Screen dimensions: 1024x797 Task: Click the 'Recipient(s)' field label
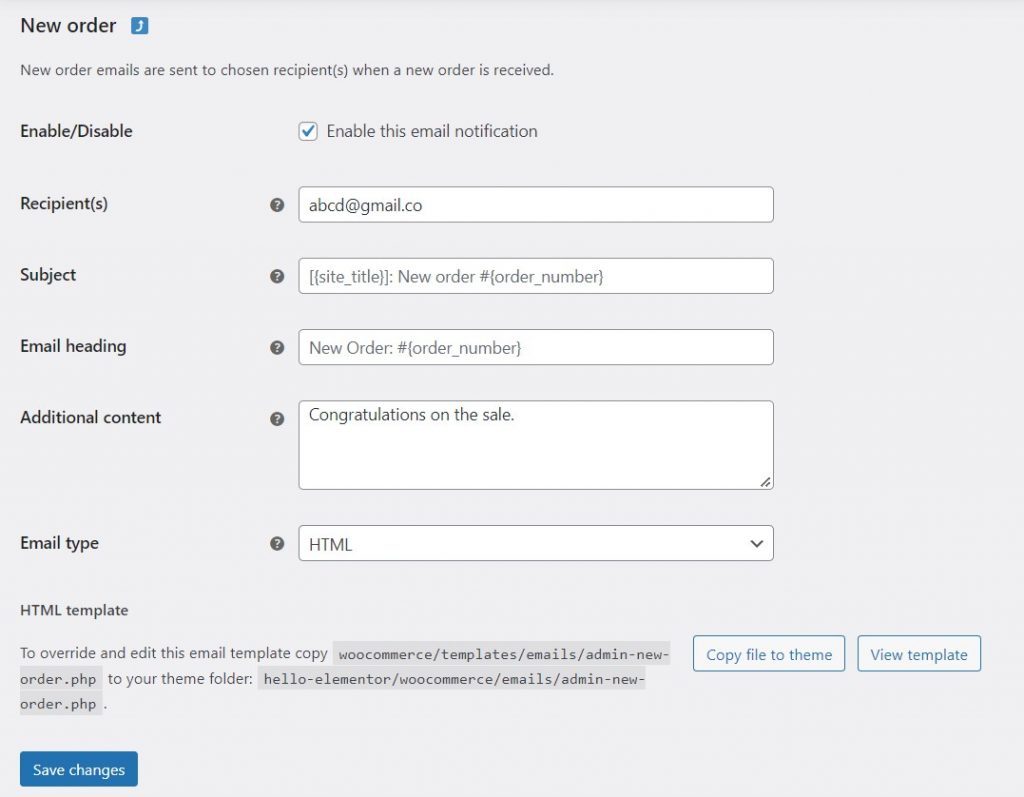(x=64, y=204)
